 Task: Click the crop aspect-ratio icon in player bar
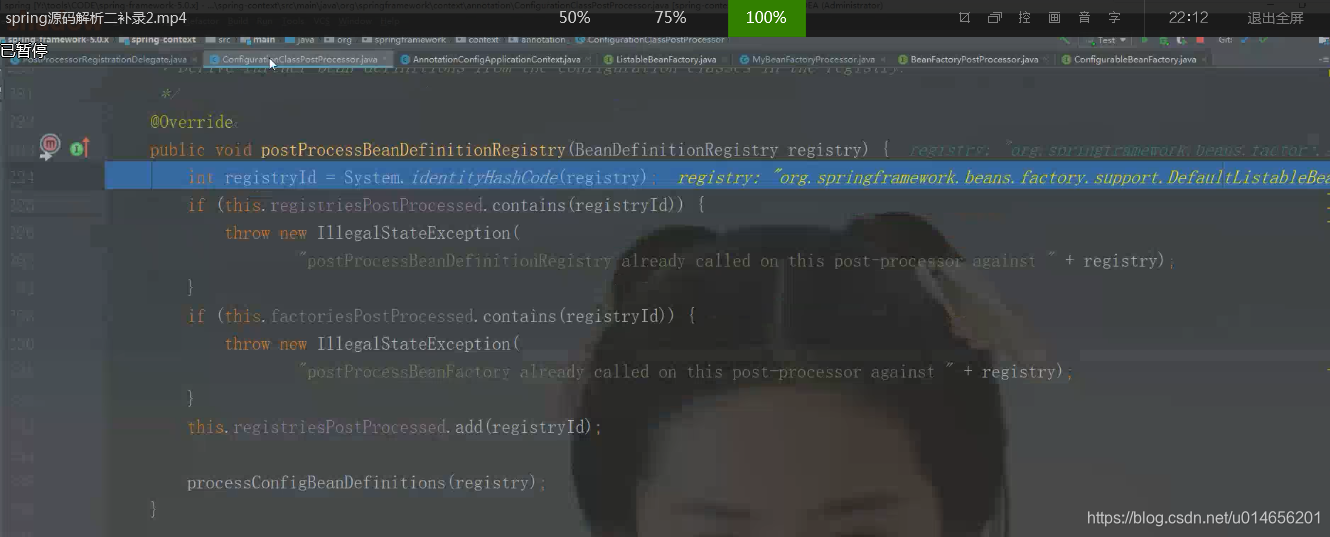tap(964, 18)
